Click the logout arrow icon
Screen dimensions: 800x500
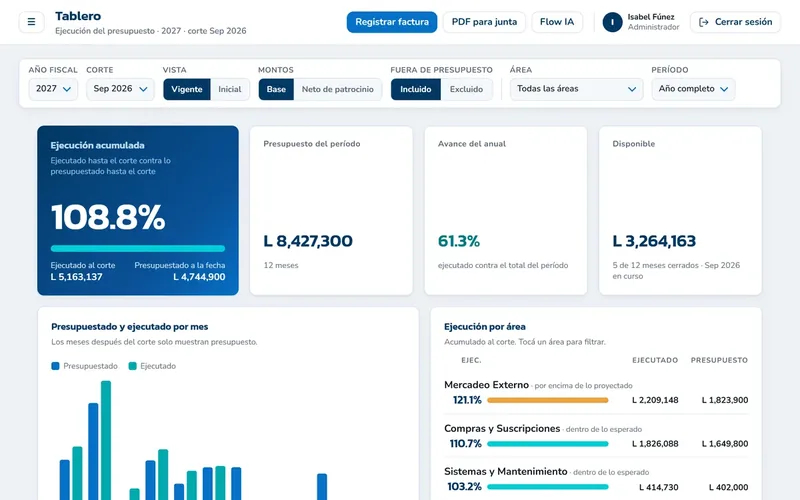coord(704,22)
